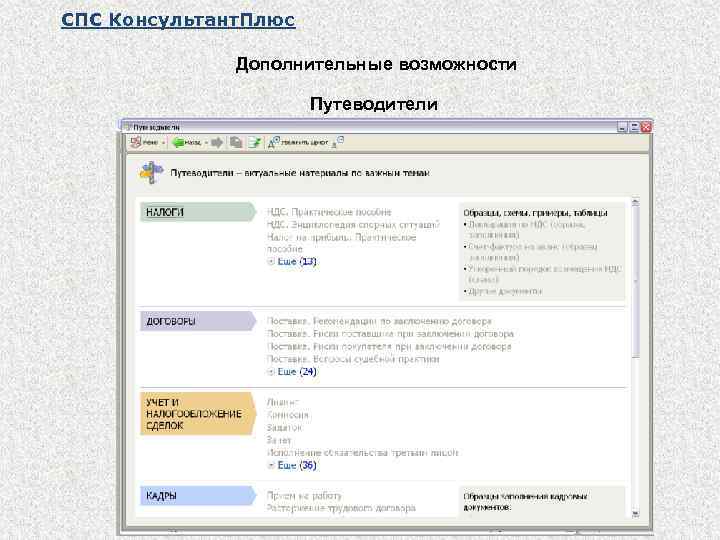Screen dimensions: 720x540
Task: Select the ДОГОВОРЫ category
Action: (x=197, y=321)
